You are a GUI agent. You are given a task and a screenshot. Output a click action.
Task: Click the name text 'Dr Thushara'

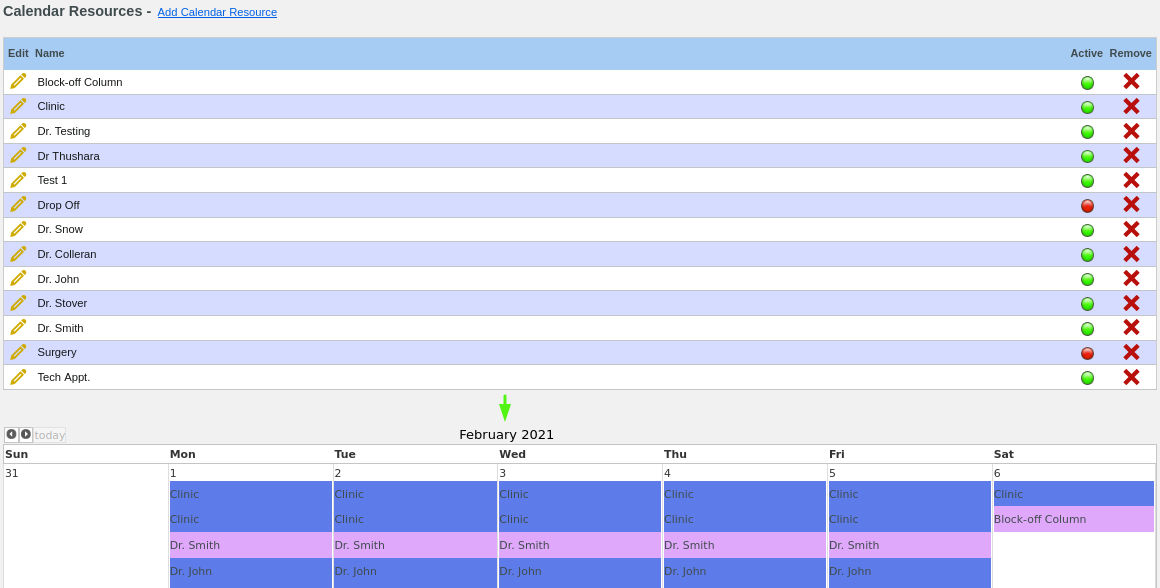point(69,156)
